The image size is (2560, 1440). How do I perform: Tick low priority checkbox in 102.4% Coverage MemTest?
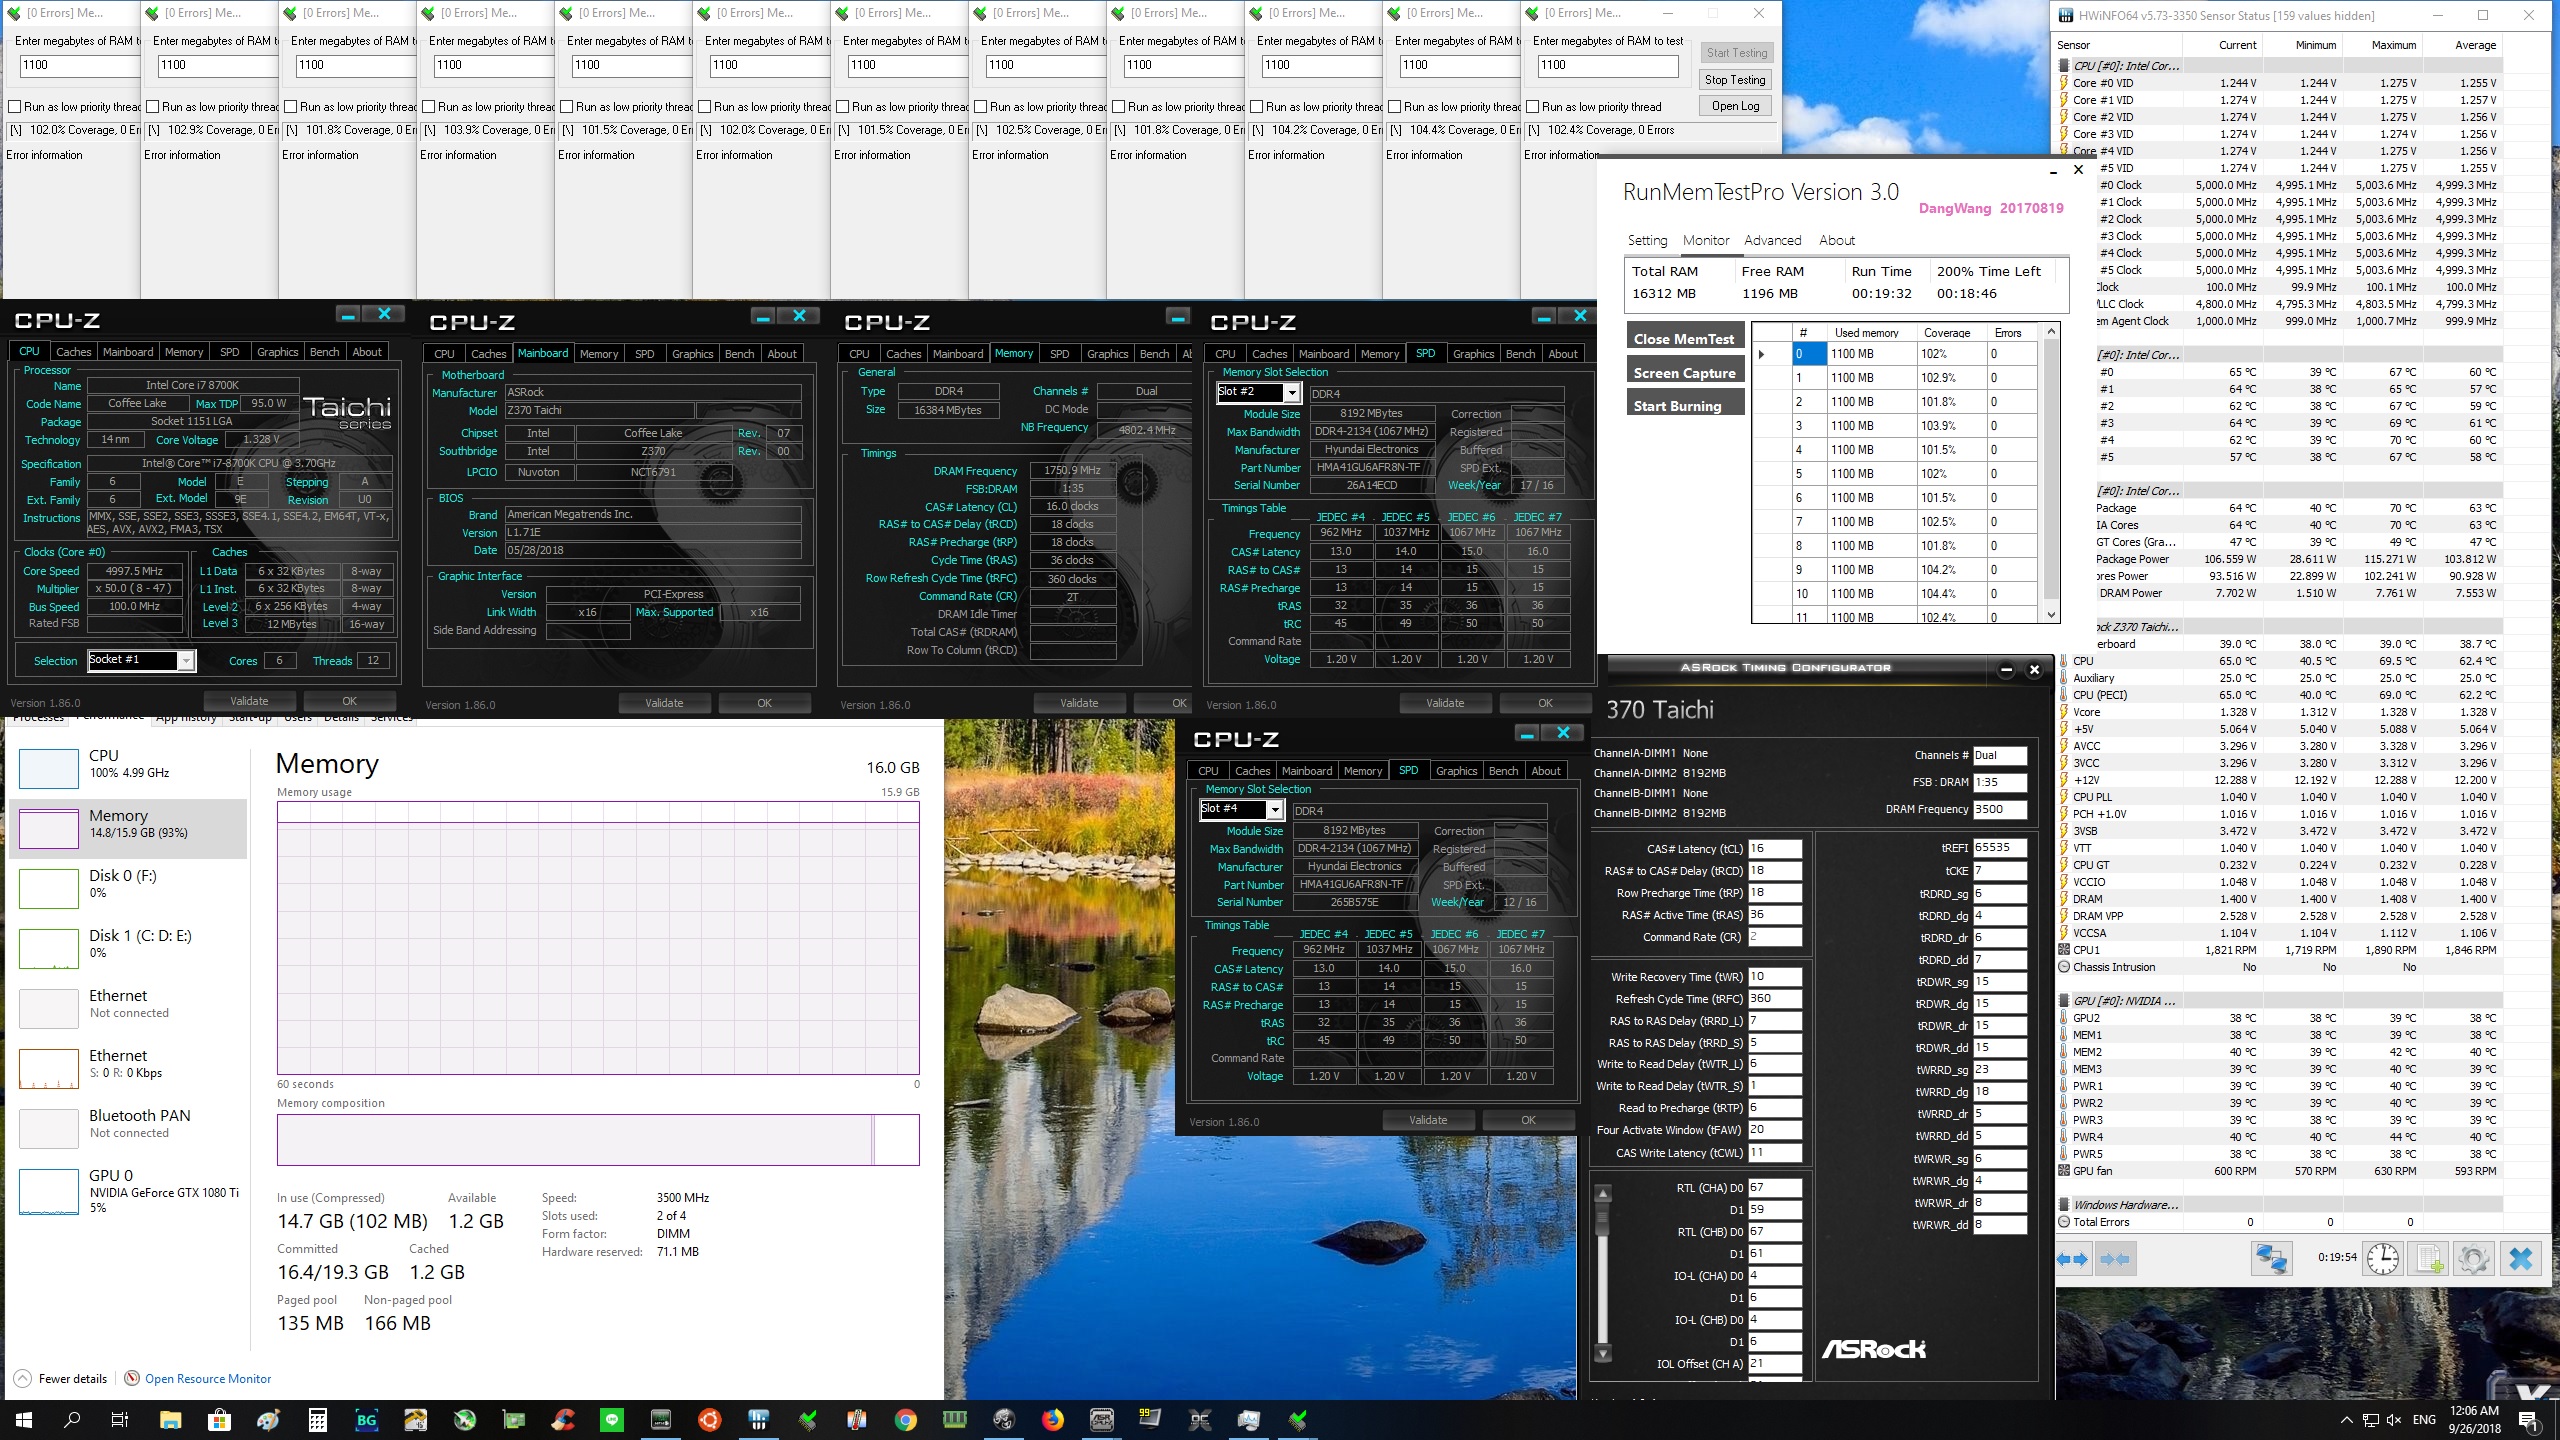[x=1532, y=107]
